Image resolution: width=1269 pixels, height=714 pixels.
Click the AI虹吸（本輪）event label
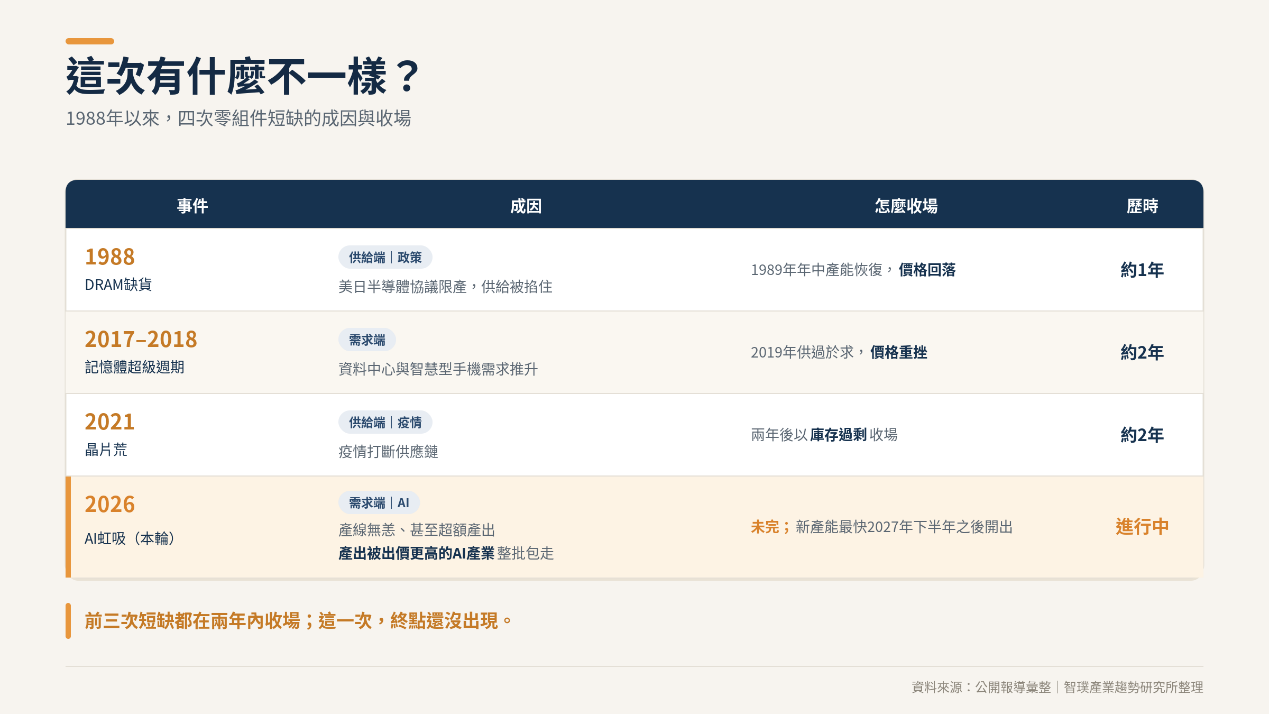pos(130,538)
